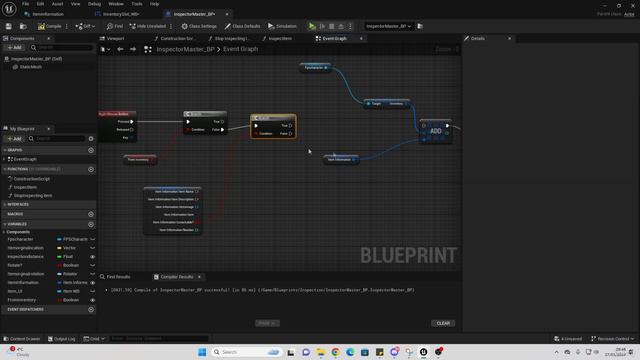Toggle visibility eye for the Float variable
Viewport: 640px width, 360px height.
93,257
